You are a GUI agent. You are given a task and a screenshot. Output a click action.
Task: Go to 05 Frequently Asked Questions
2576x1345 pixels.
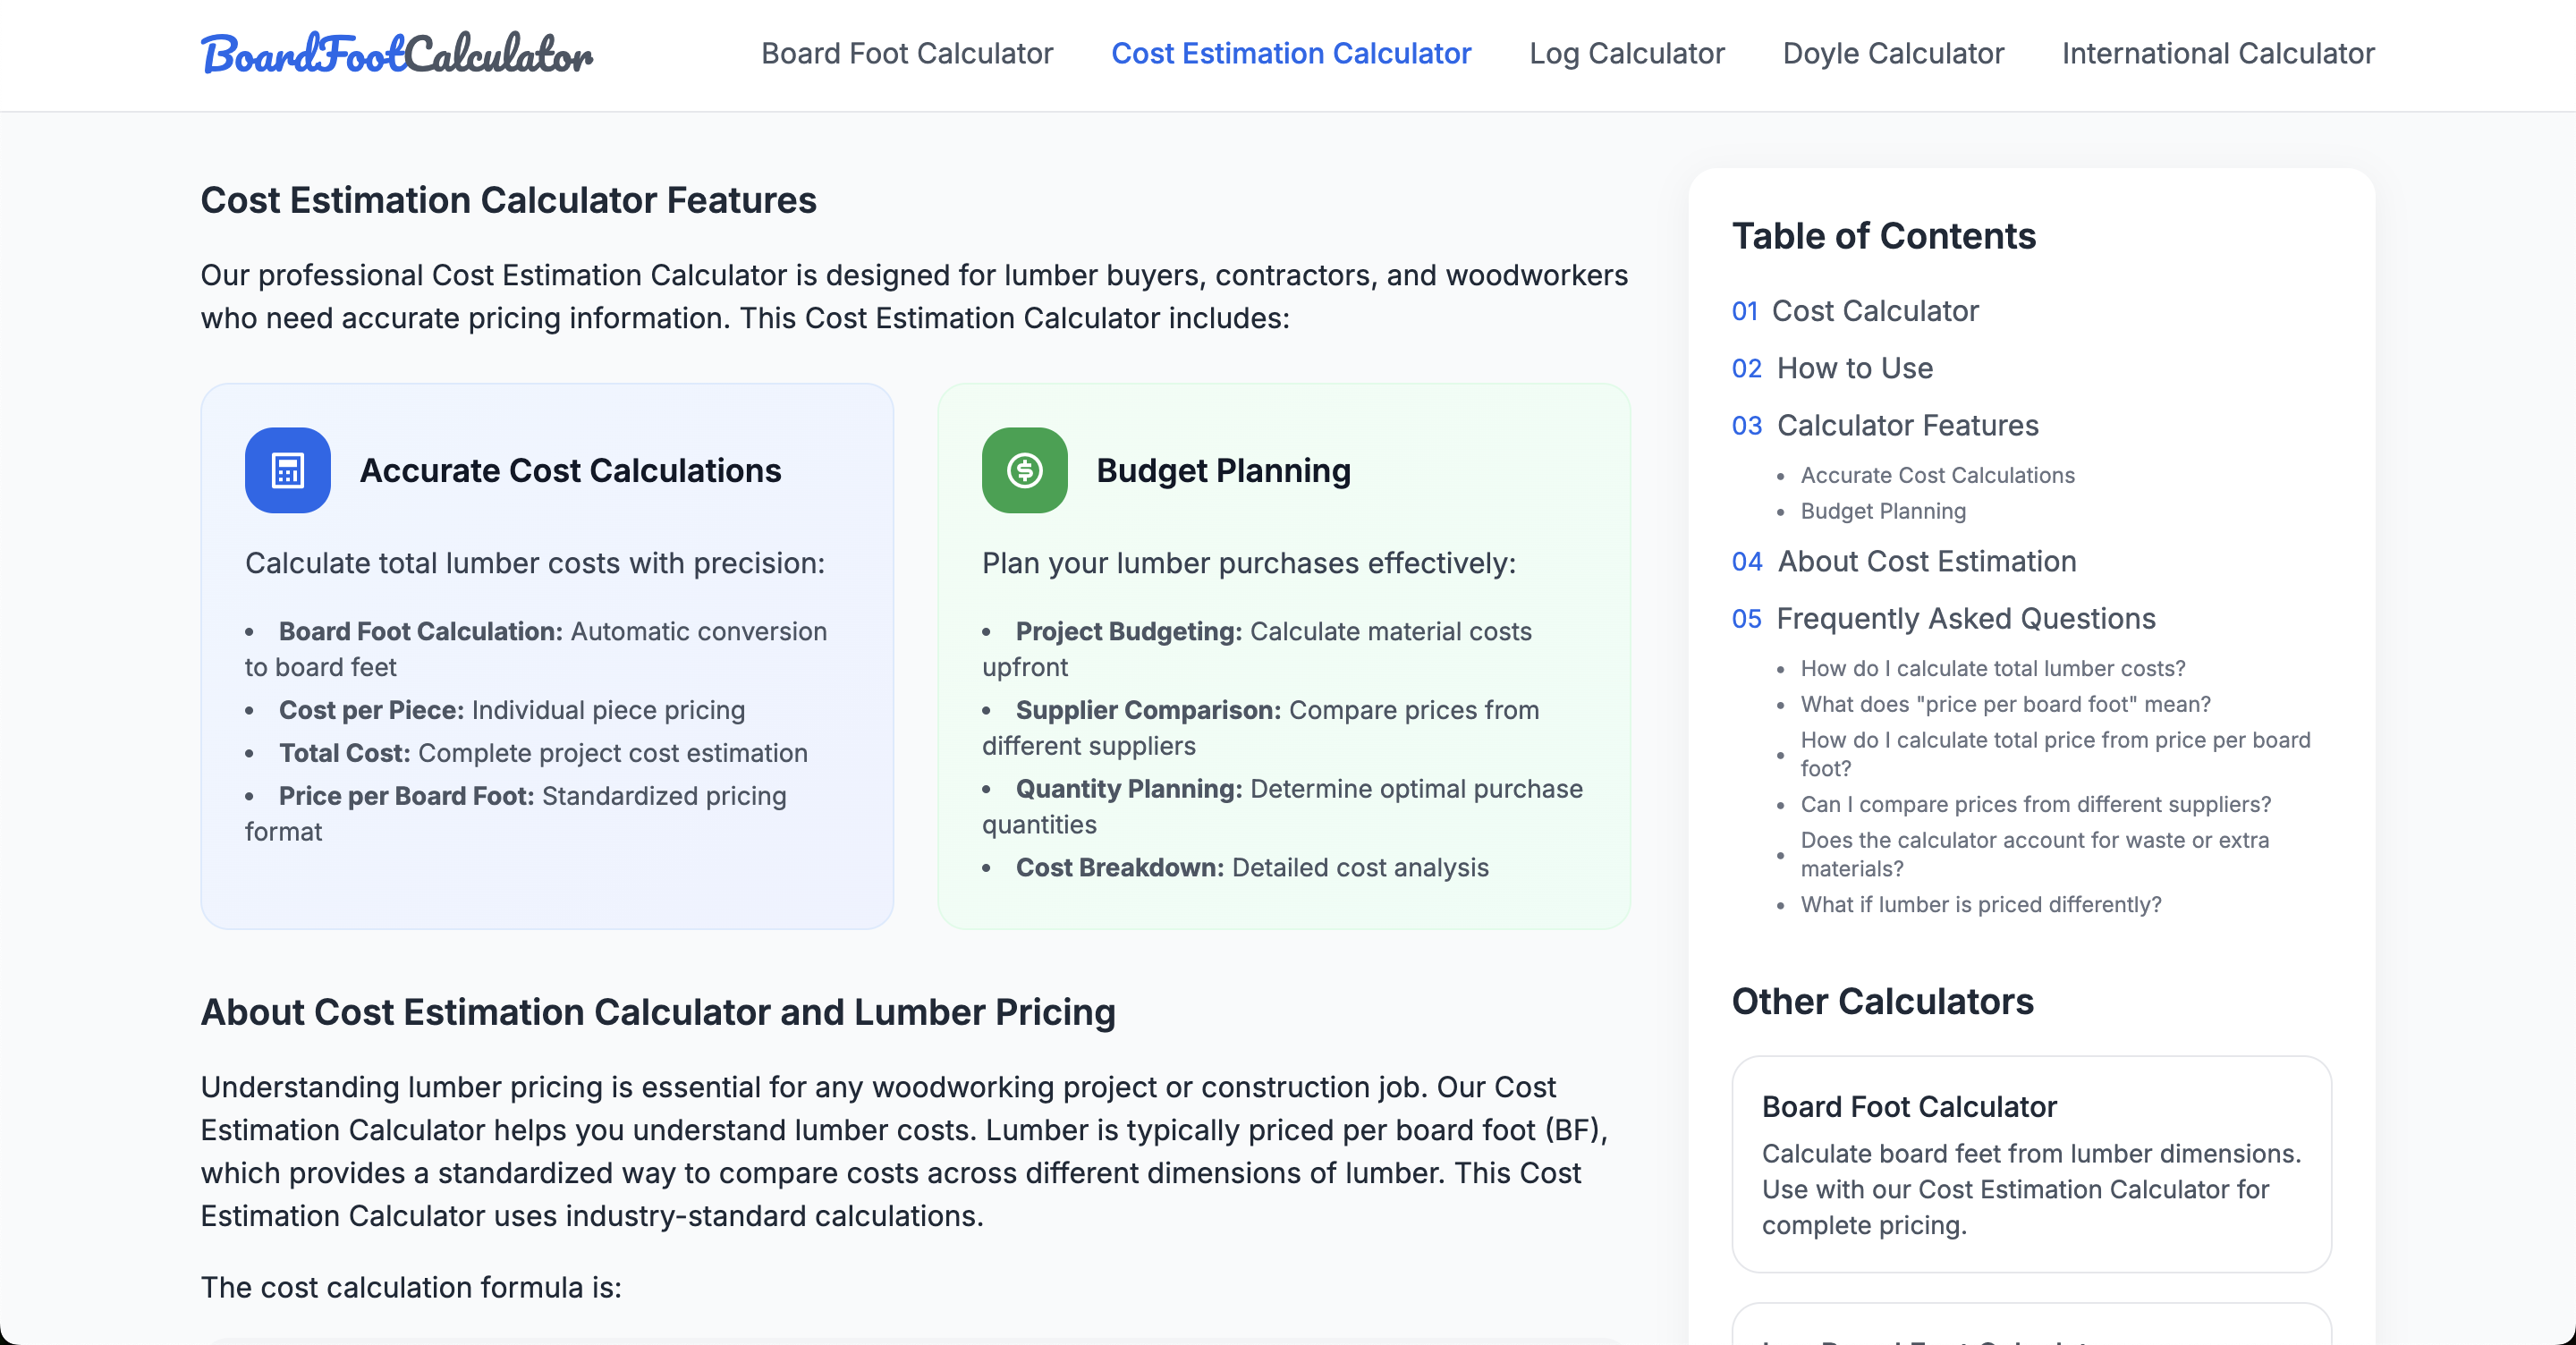[1943, 618]
